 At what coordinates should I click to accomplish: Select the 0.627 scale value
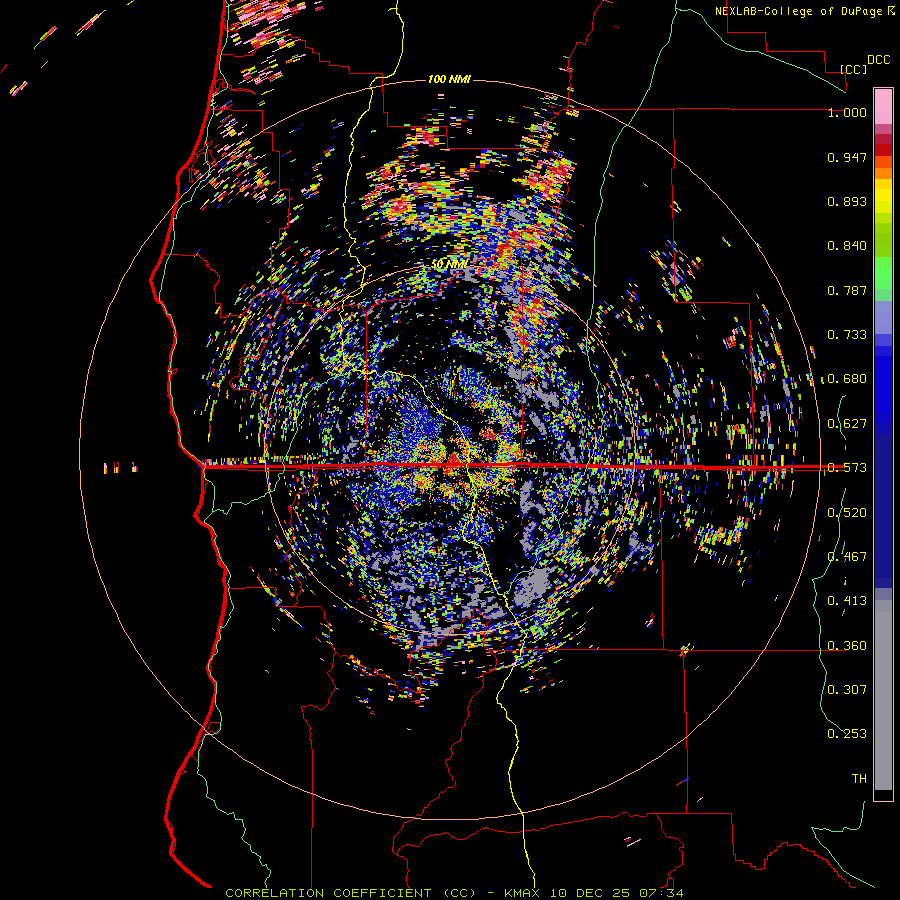point(847,424)
